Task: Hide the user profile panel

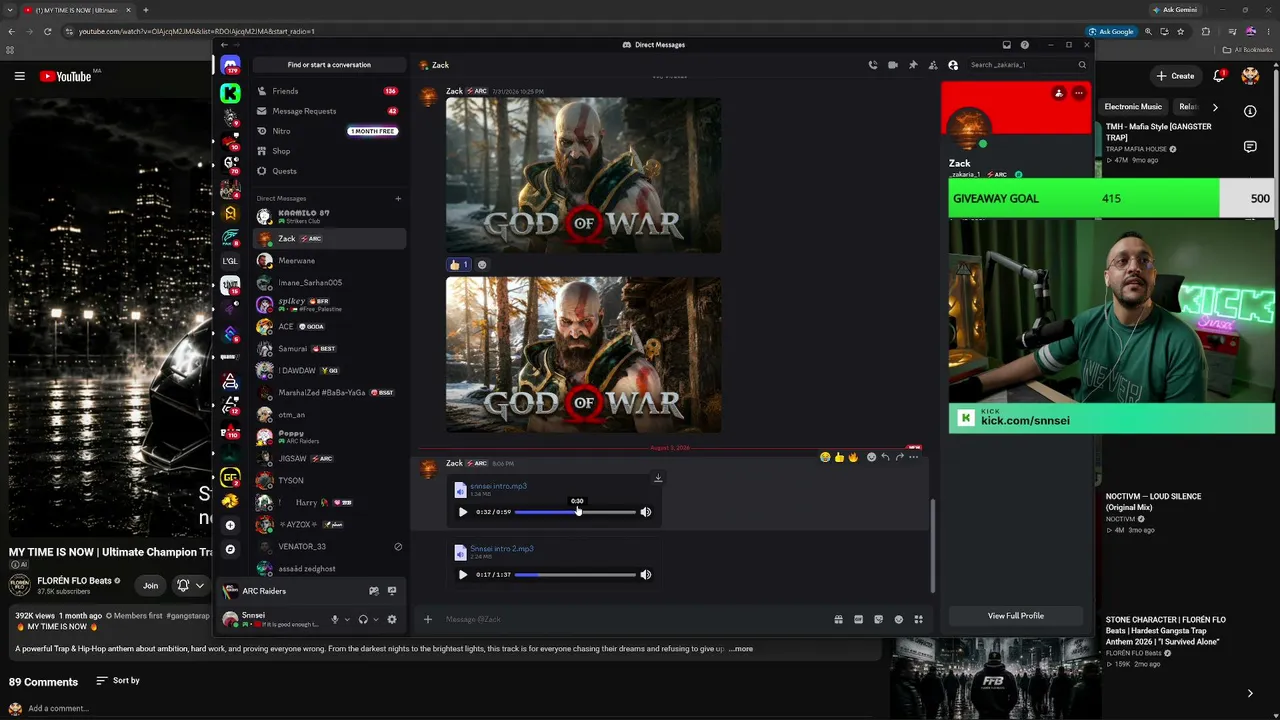Action: click(x=953, y=65)
